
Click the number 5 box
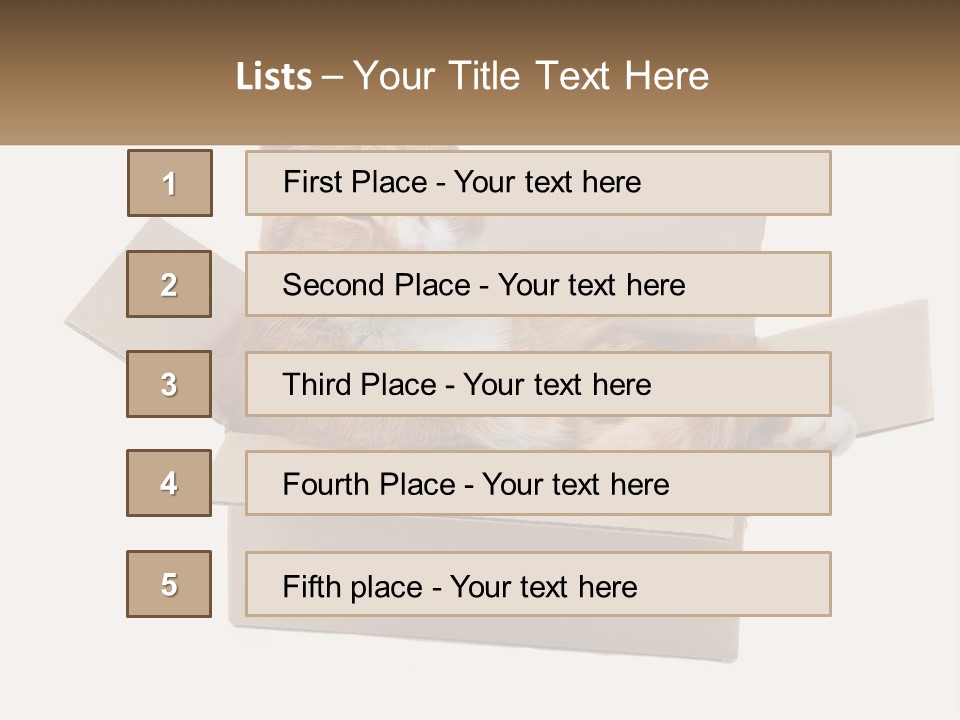[x=169, y=584]
